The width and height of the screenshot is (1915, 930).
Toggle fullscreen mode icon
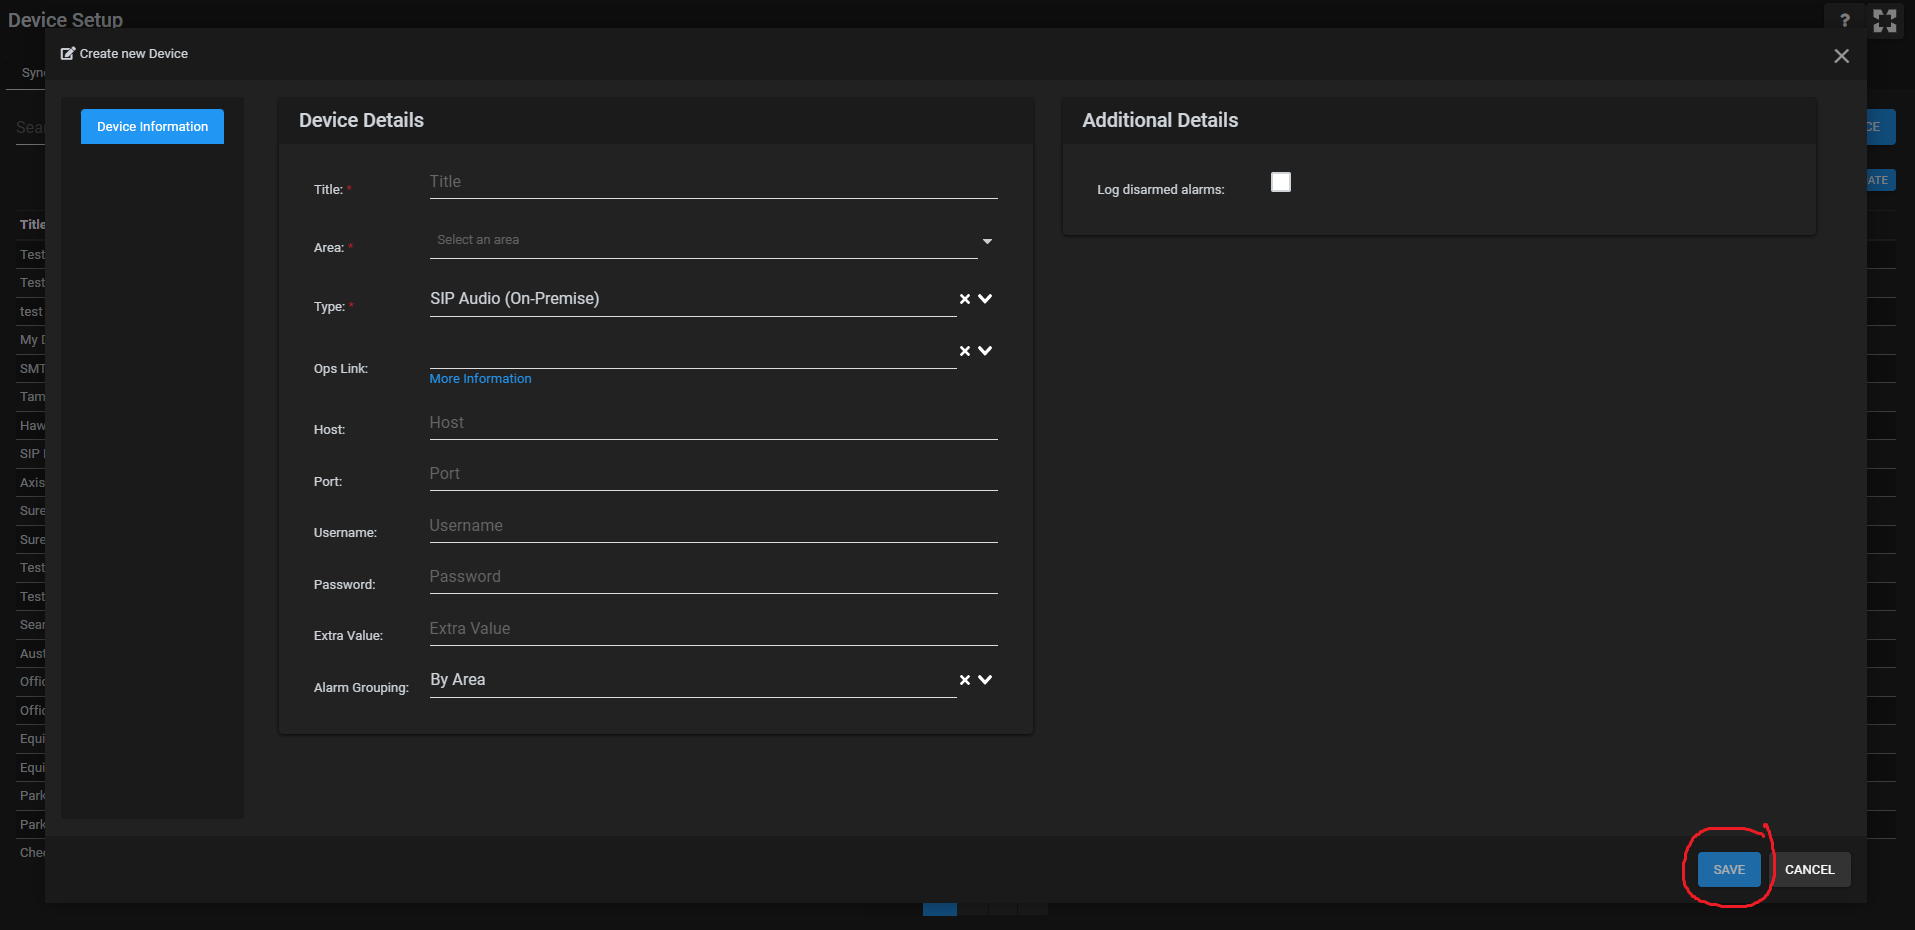click(1884, 21)
